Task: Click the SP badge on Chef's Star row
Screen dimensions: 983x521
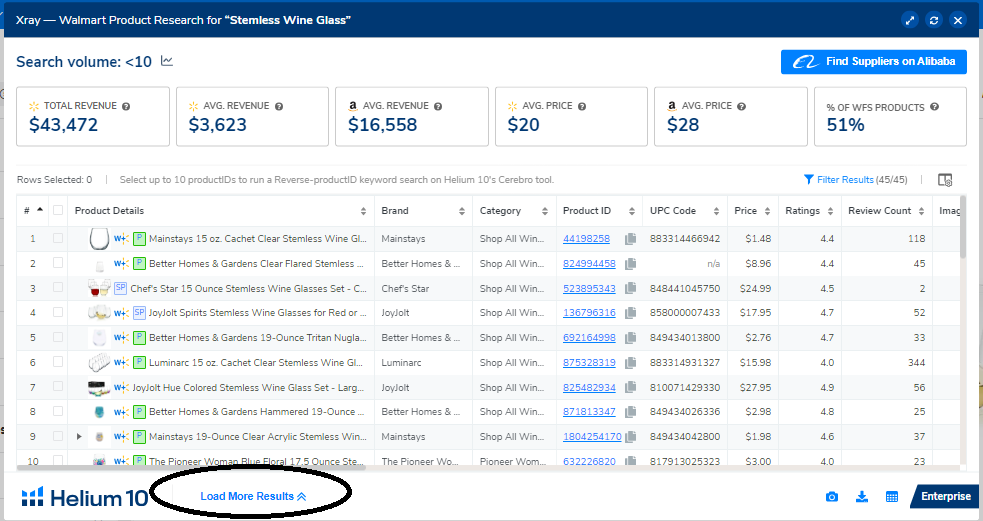Action: point(120,288)
